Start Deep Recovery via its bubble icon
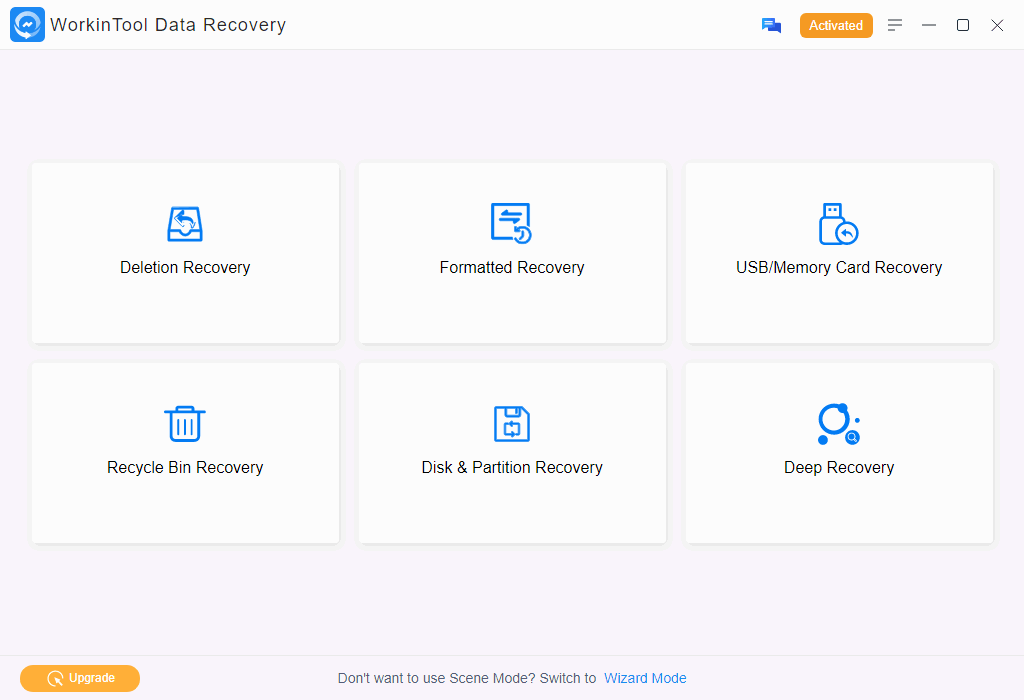 [838, 424]
